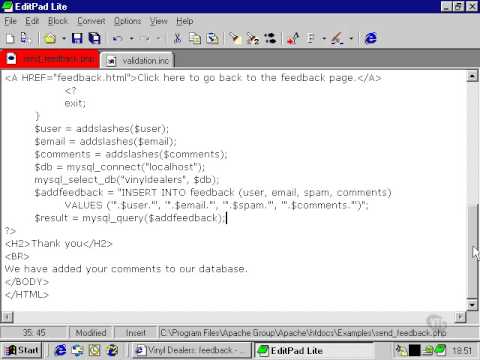
Task: Click the redo icon in toolbar
Action: [x=145, y=39]
